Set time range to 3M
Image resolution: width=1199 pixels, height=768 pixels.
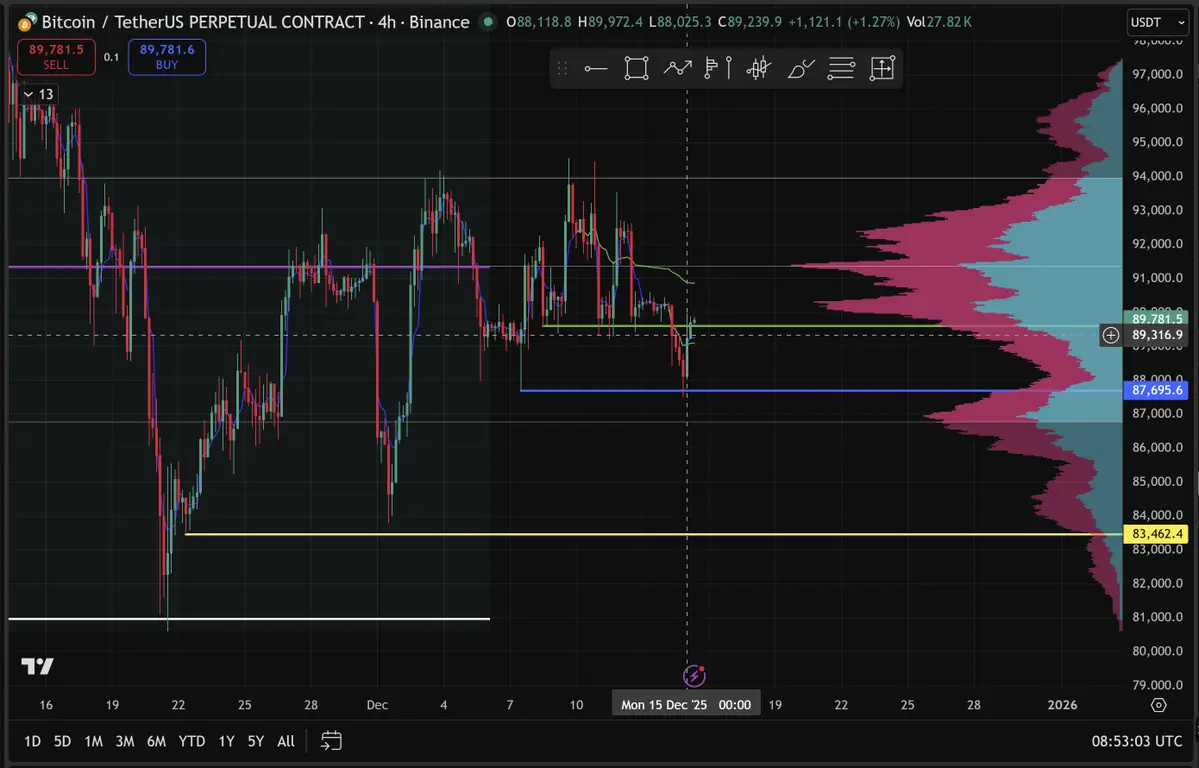click(125, 740)
